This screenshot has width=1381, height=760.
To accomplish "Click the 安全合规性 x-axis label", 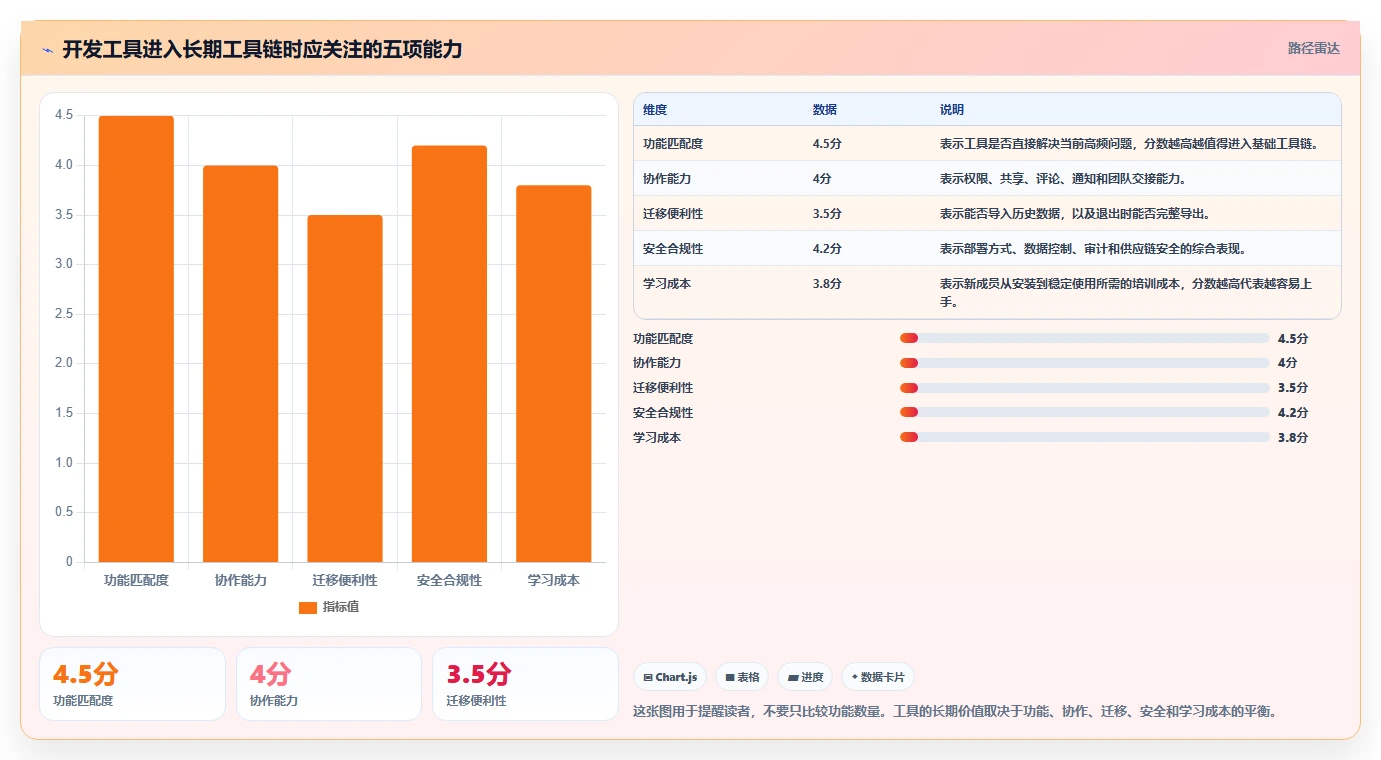I will (449, 580).
